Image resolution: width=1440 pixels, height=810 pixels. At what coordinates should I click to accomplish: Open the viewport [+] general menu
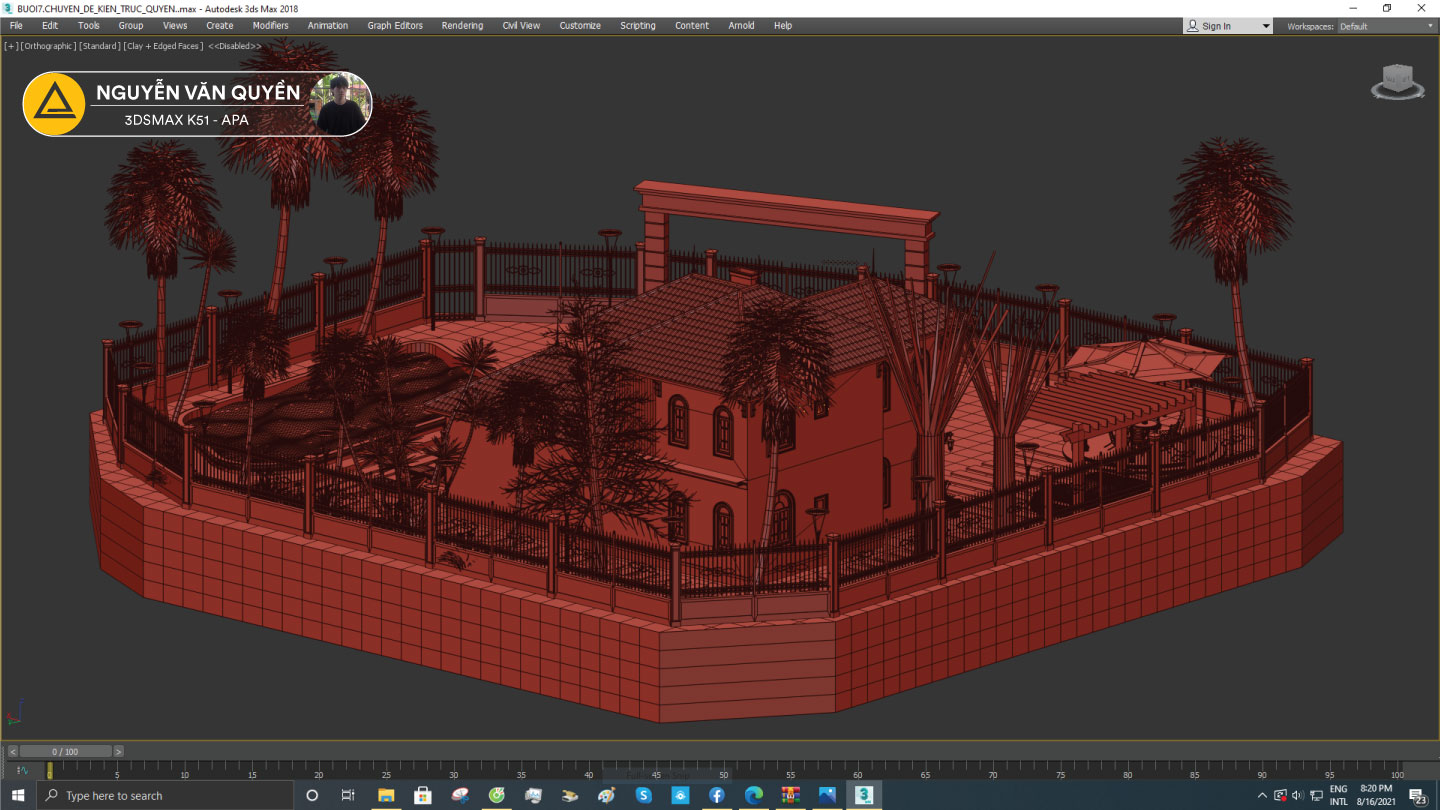tap(11, 46)
